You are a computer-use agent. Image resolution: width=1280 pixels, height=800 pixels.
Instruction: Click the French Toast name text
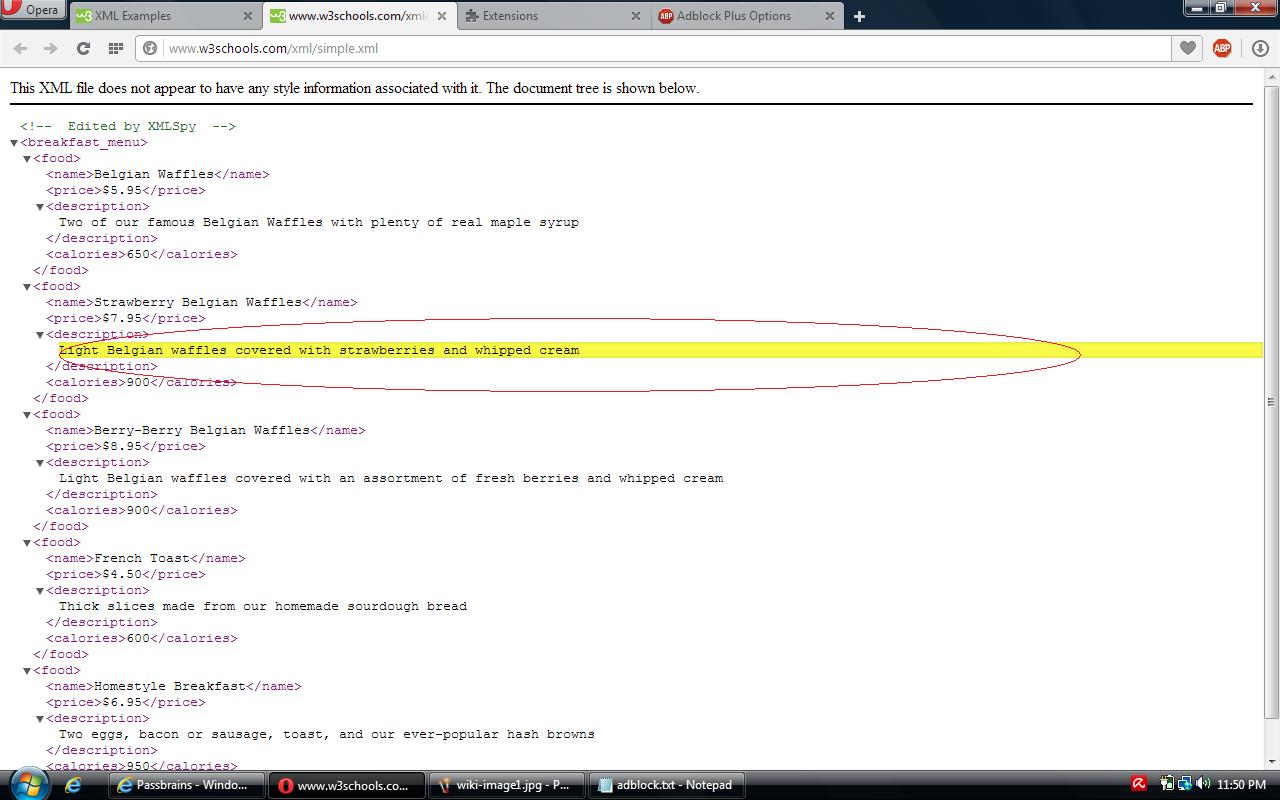click(142, 558)
